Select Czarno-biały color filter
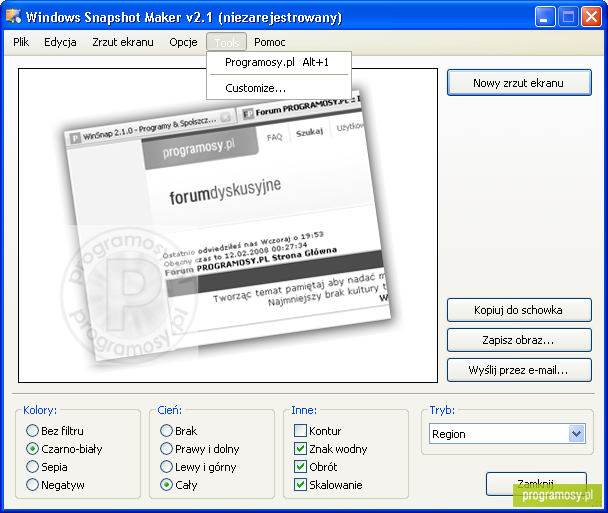The height and width of the screenshot is (513, 608). tap(64, 449)
